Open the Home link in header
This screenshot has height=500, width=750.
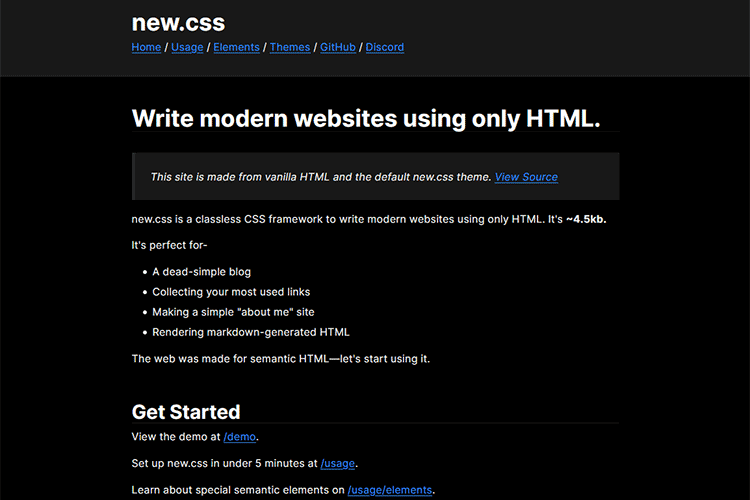point(146,47)
